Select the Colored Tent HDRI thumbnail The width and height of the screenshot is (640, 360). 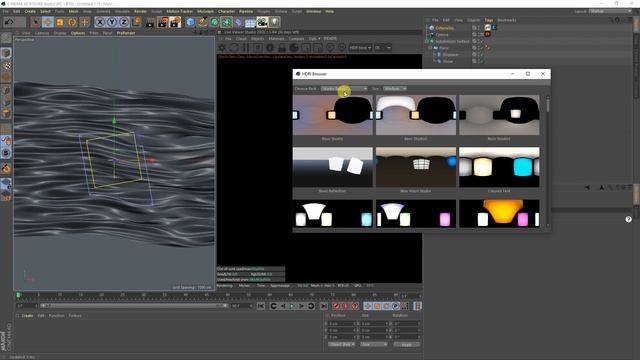(499, 167)
